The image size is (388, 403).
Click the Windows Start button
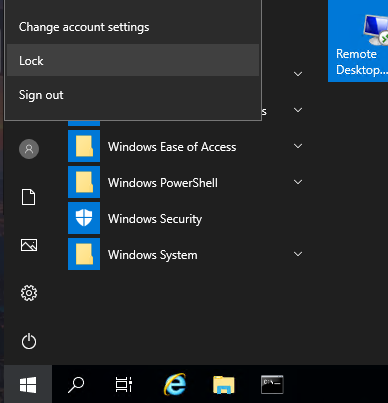pyautogui.click(x=28, y=384)
